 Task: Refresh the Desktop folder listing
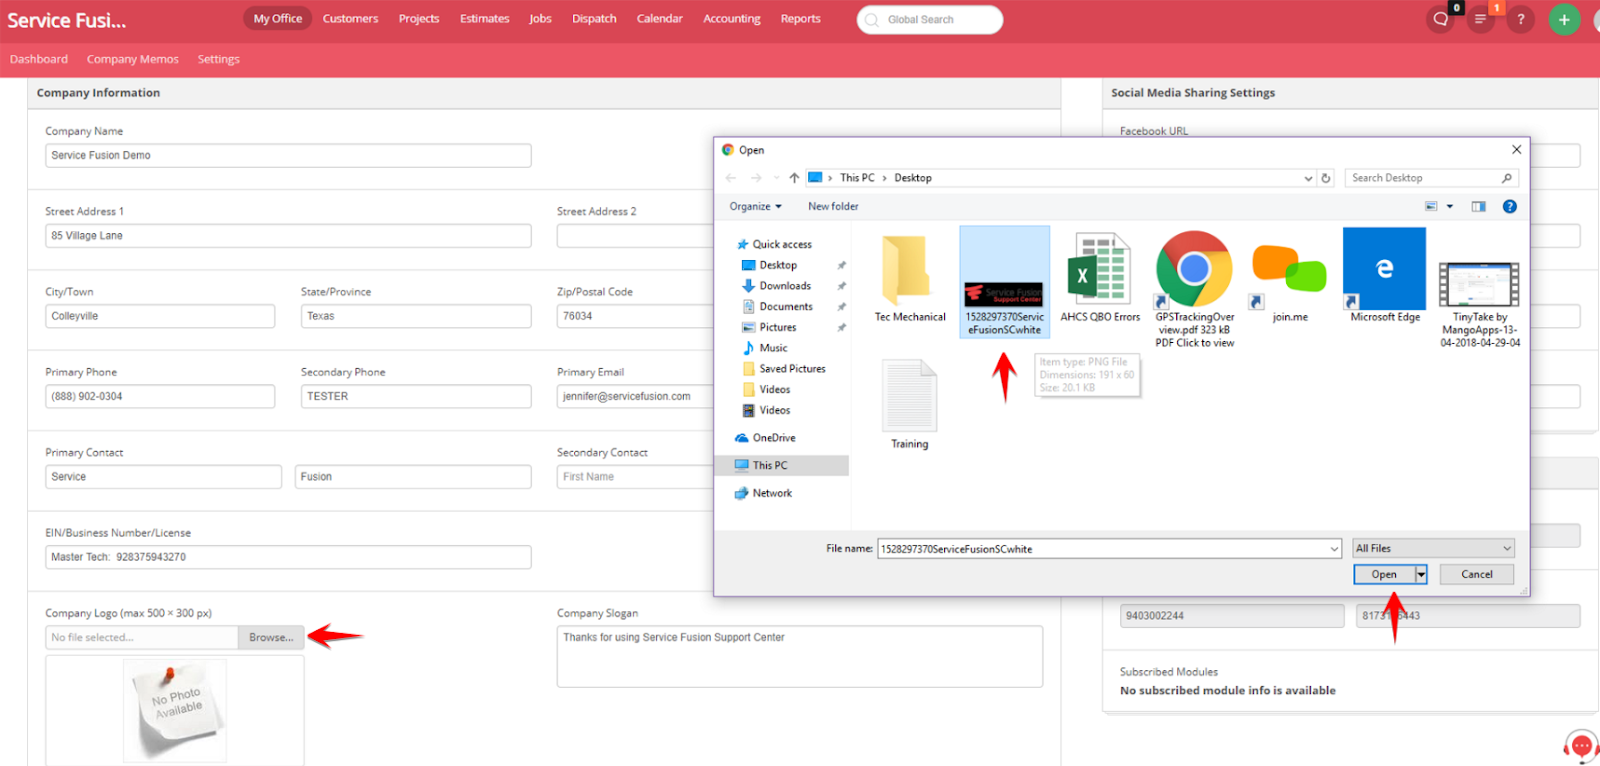coord(1326,178)
